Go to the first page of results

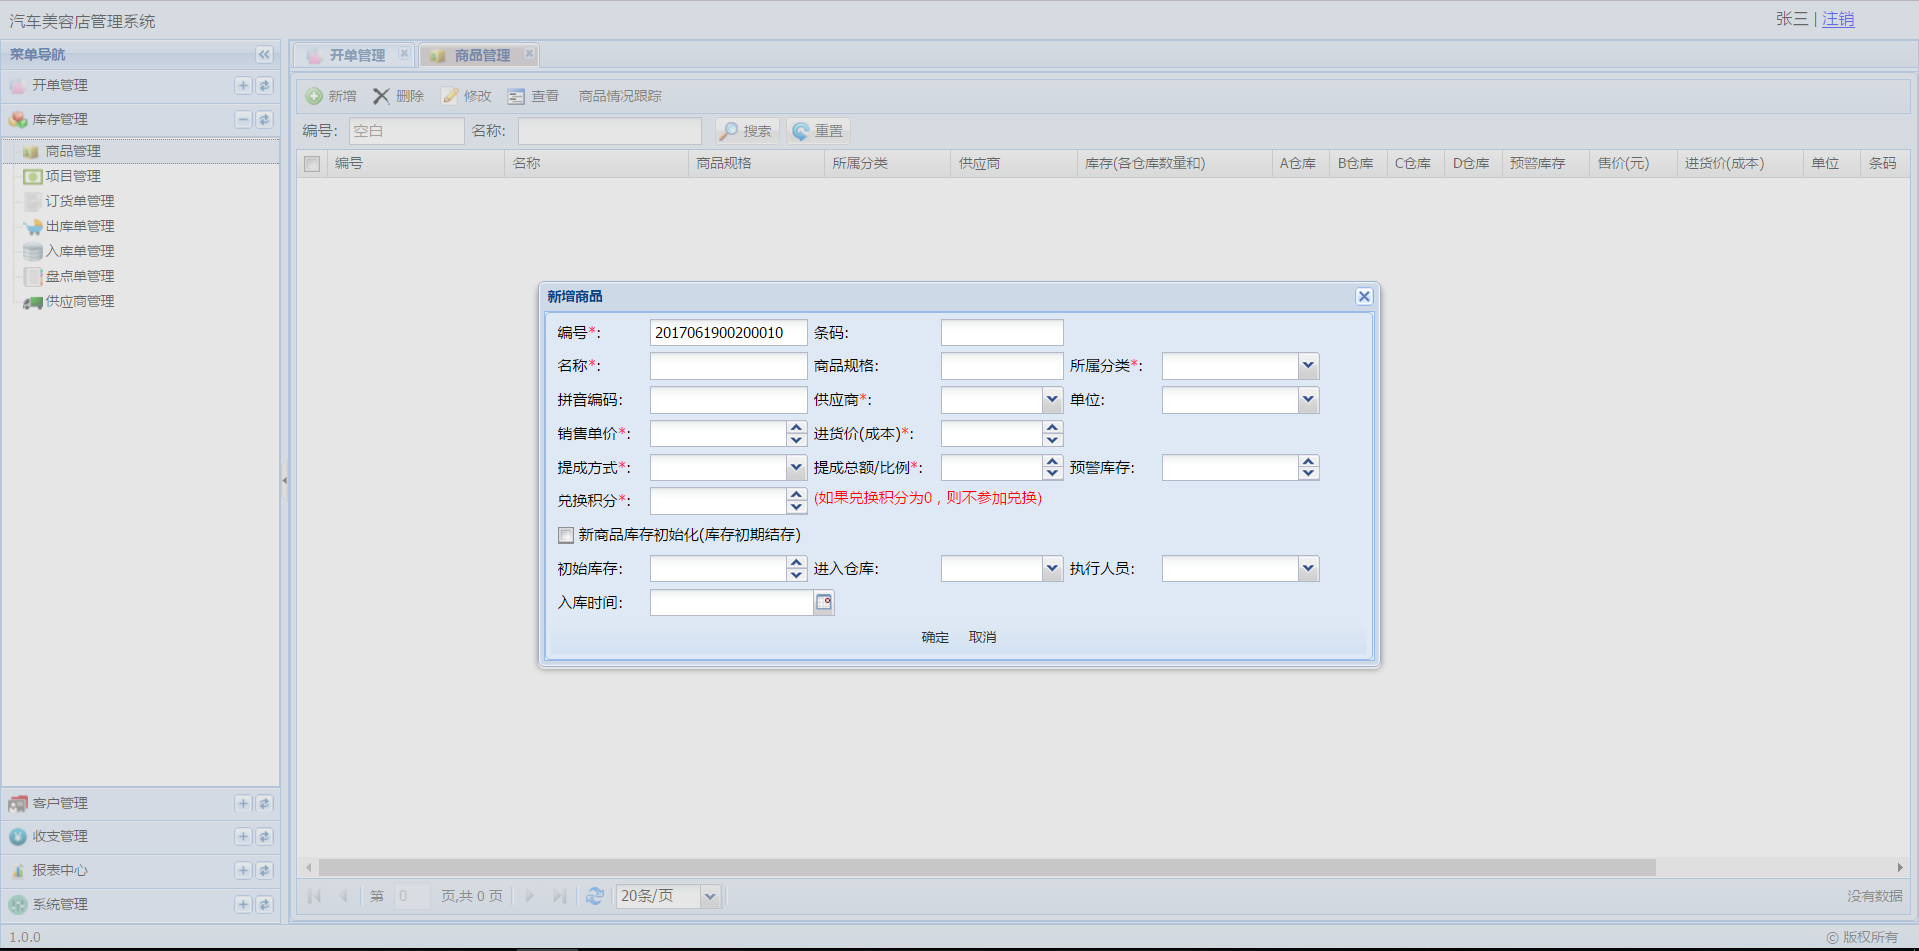tap(314, 896)
